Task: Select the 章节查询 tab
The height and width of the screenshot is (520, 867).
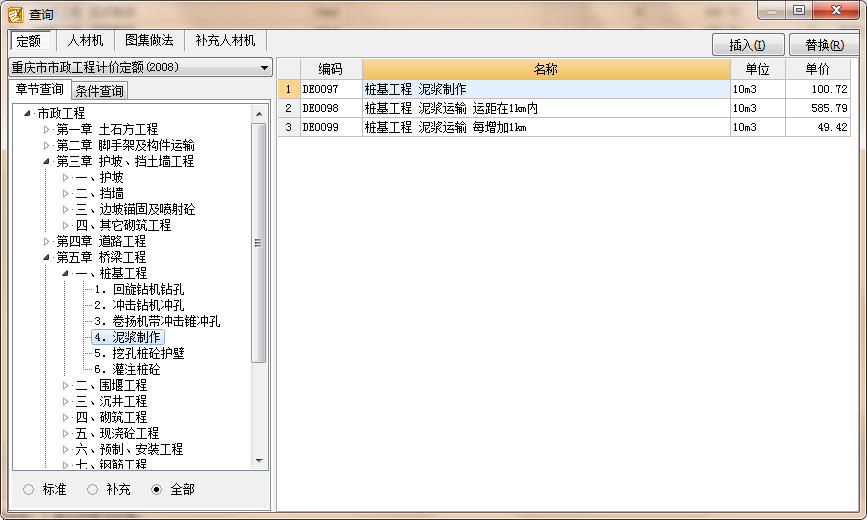Action: click(x=40, y=90)
